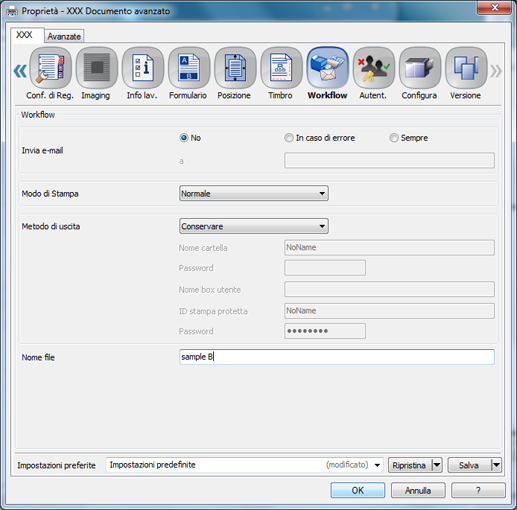Open the Posizione icon
Viewport: 517px width, 510px height.
click(x=235, y=68)
